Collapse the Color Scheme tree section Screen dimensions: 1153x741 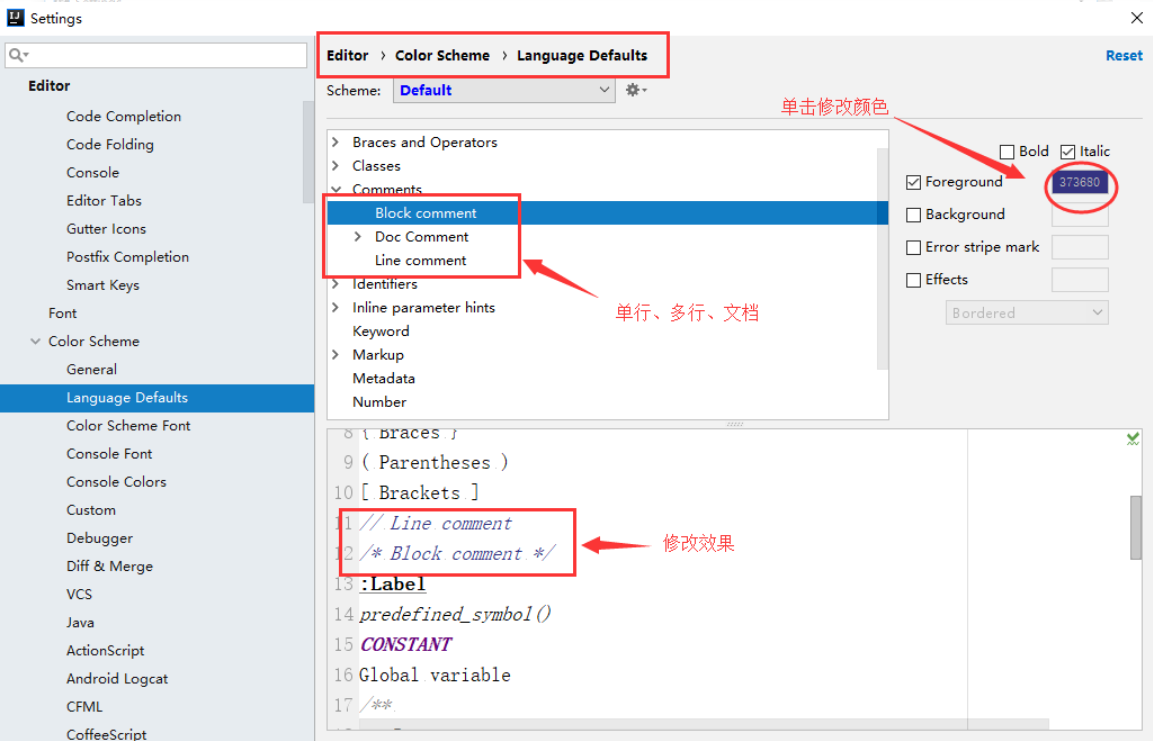coord(35,341)
